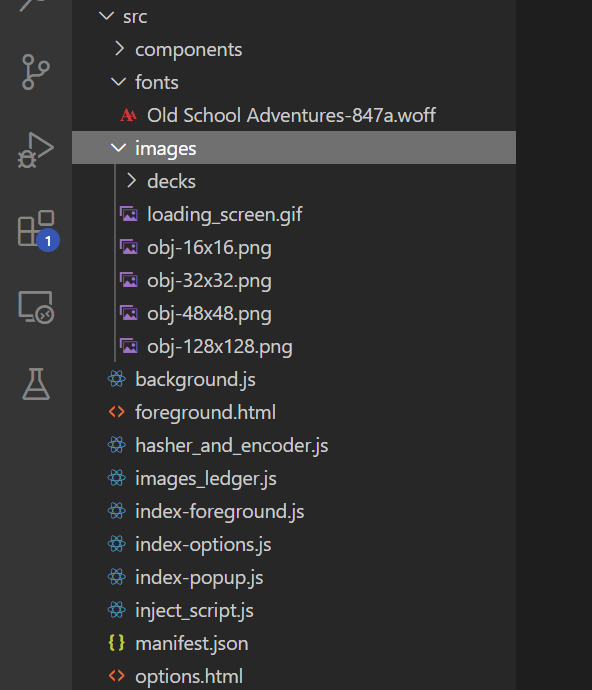Open obj-128x128.png file
The image size is (592, 690).
pyautogui.click(x=220, y=347)
